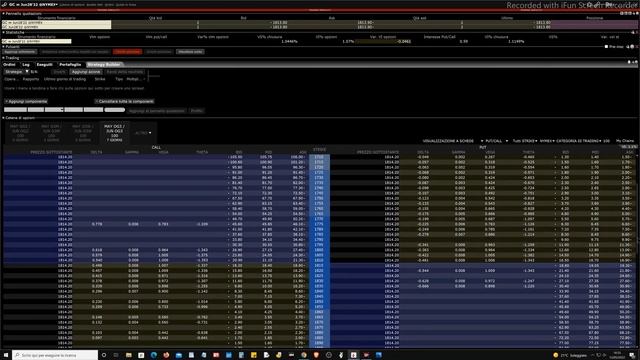Click the STRIKE column header
Screen dimensions: 640x360
pyautogui.click(x=320, y=150)
